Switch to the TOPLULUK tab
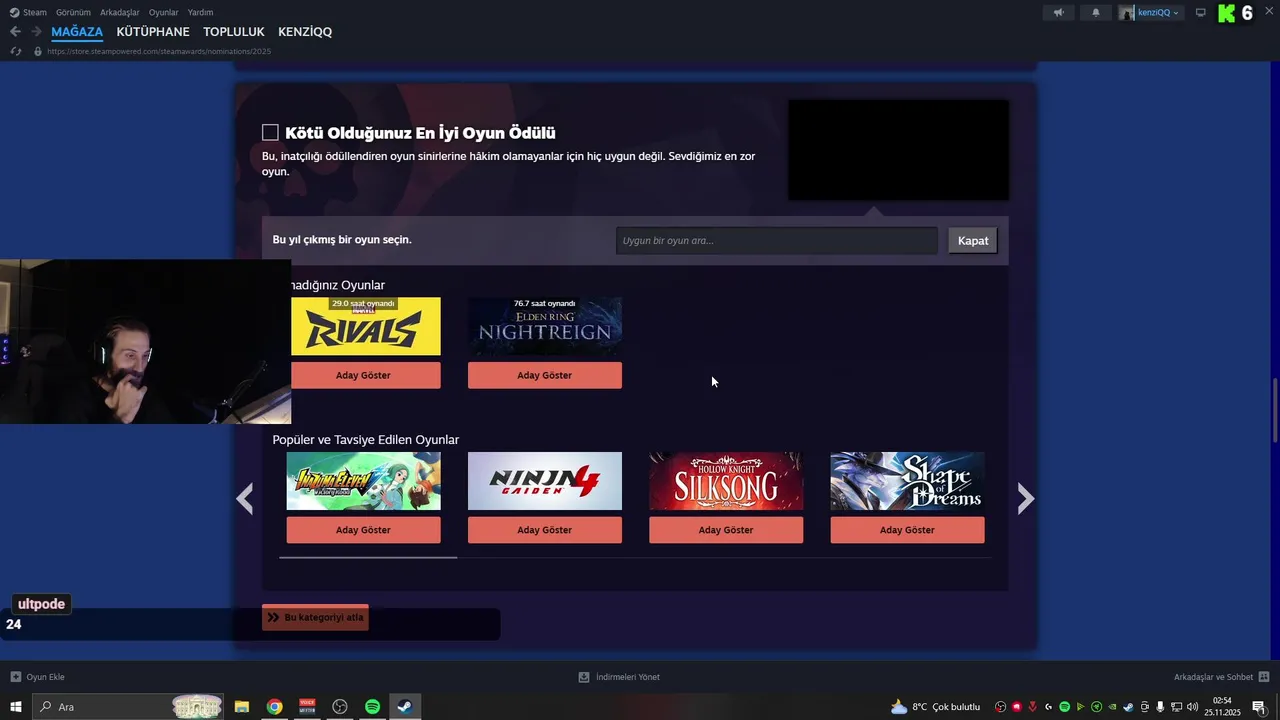Viewport: 1280px width, 720px height. (234, 32)
